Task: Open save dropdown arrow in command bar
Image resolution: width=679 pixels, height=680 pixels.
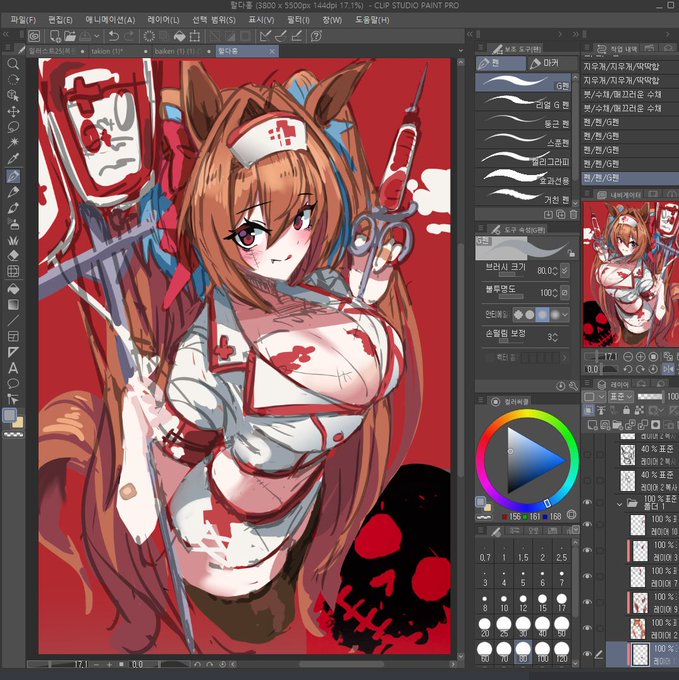Action: 97,36
